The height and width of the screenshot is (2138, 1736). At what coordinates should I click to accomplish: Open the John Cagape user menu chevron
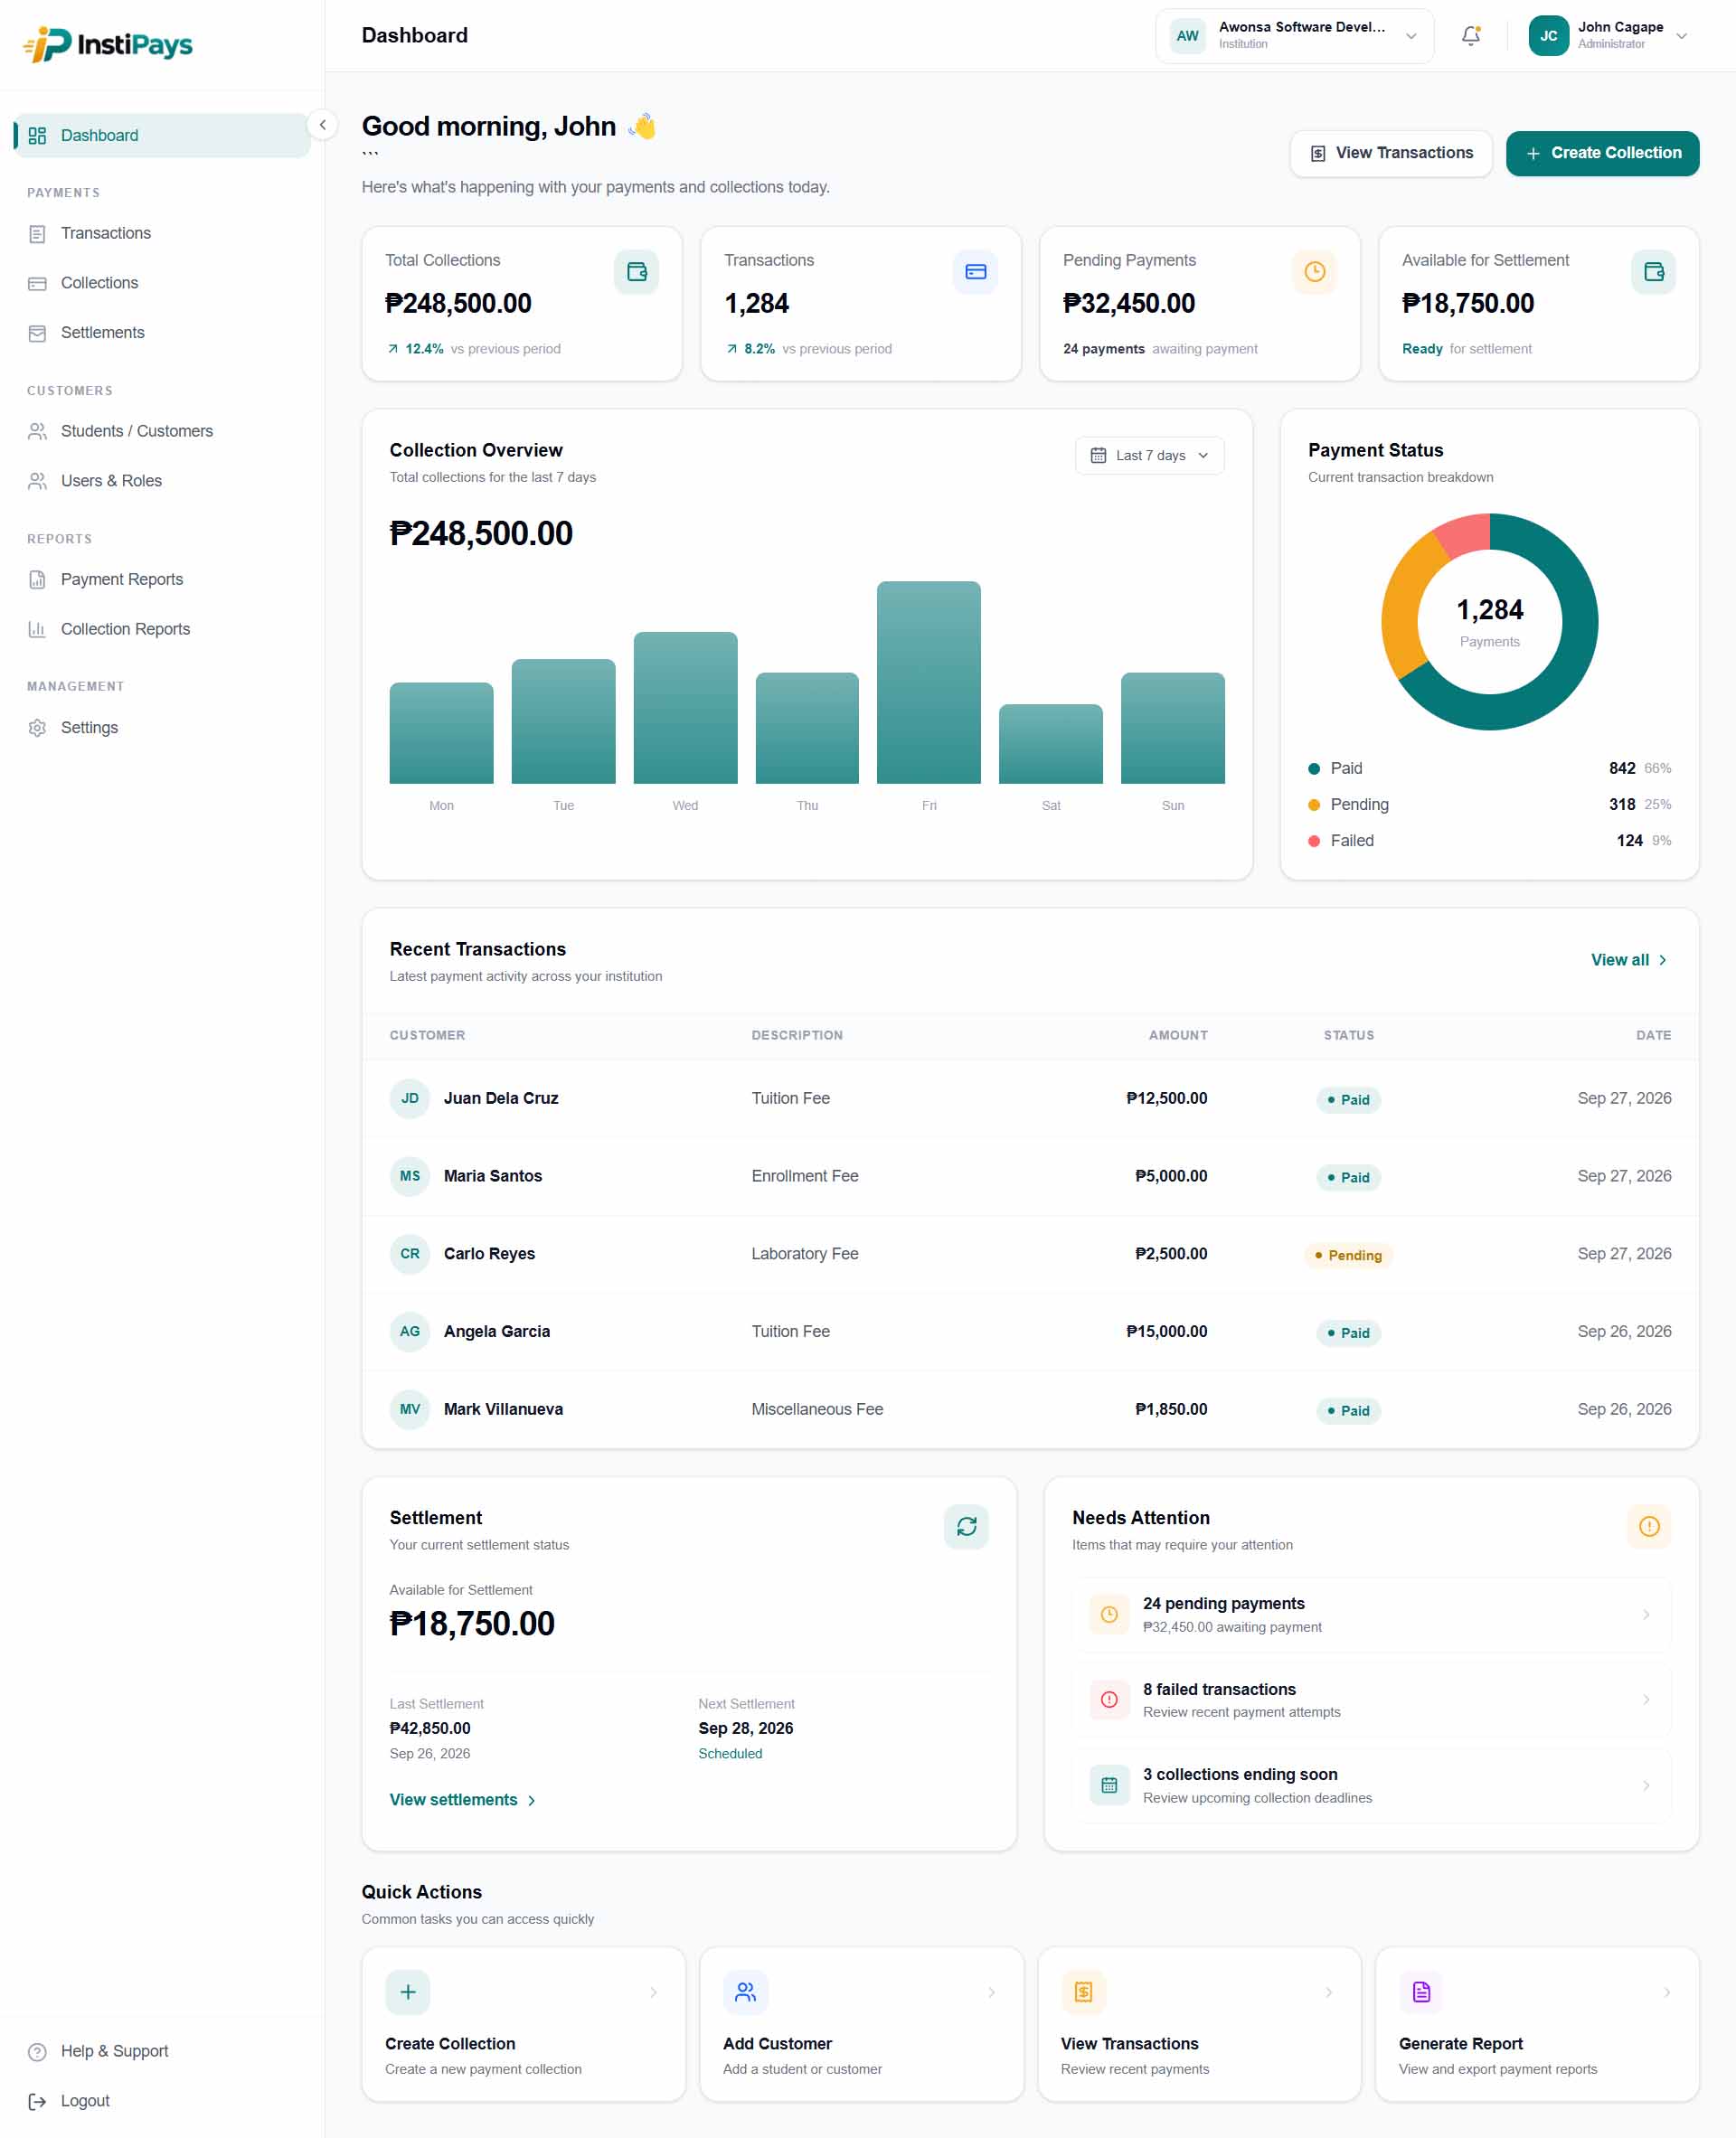1681,36
